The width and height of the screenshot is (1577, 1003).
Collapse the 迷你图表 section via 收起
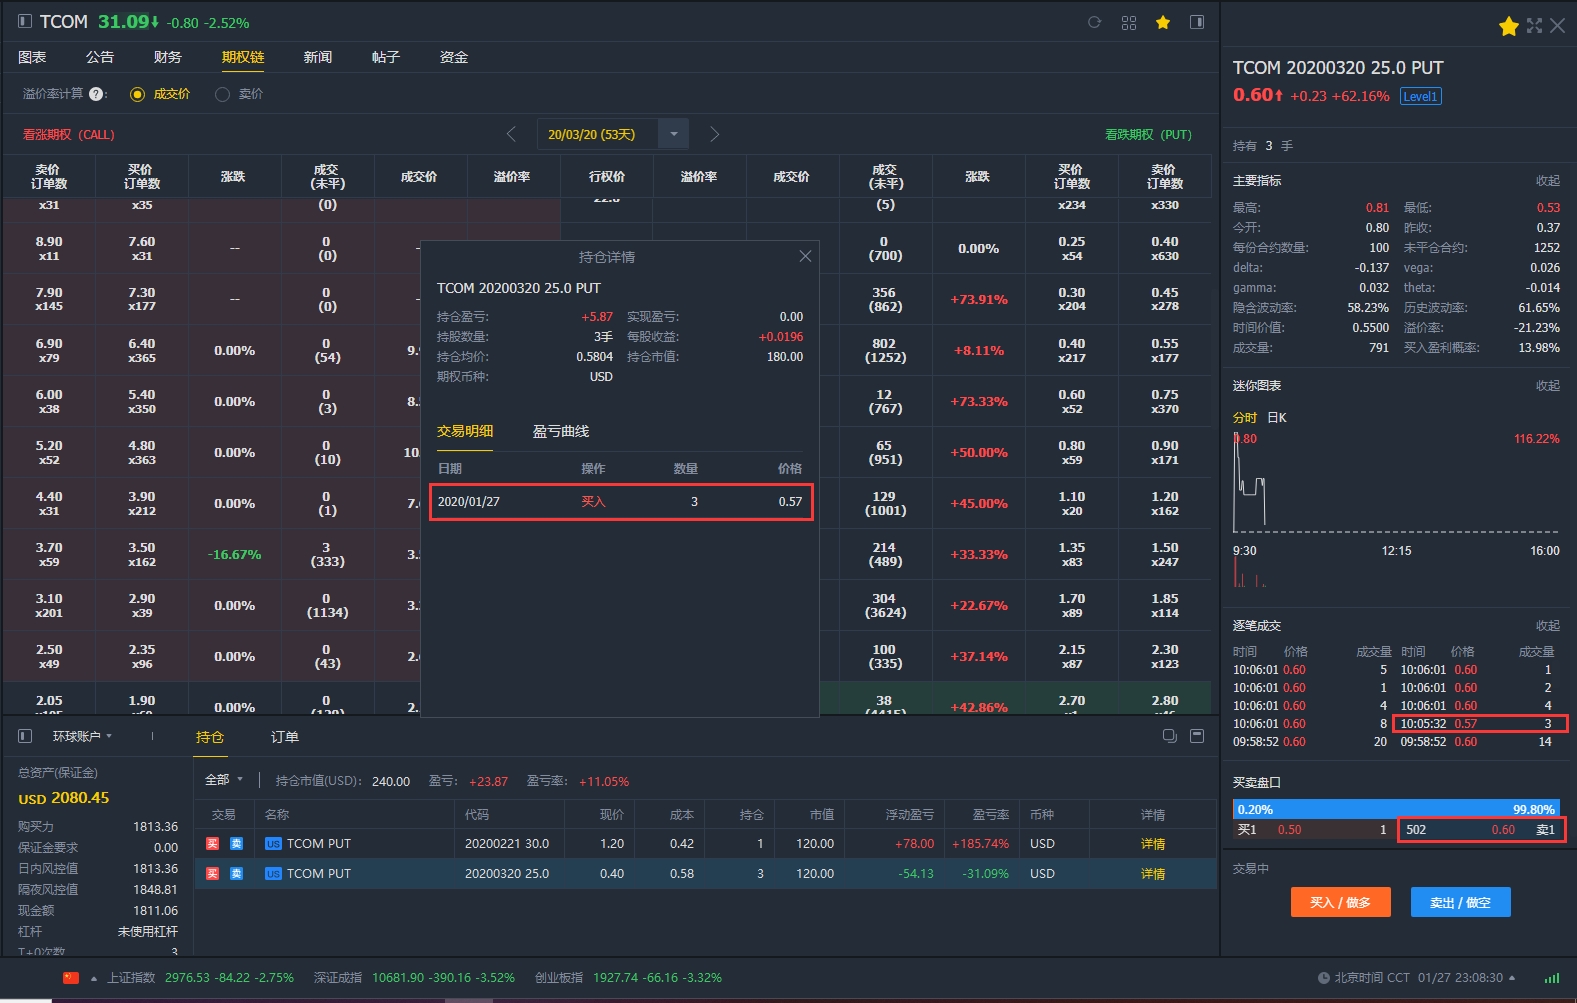pos(1548,386)
